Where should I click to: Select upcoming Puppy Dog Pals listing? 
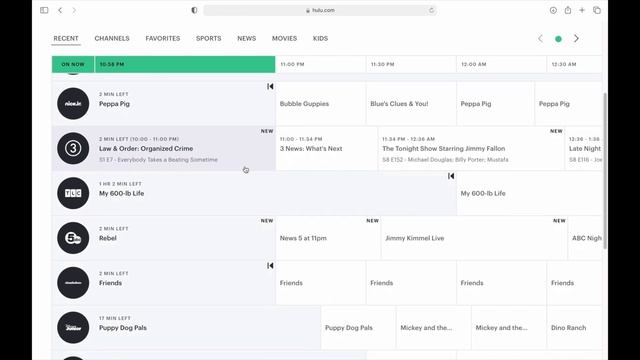click(x=358, y=328)
